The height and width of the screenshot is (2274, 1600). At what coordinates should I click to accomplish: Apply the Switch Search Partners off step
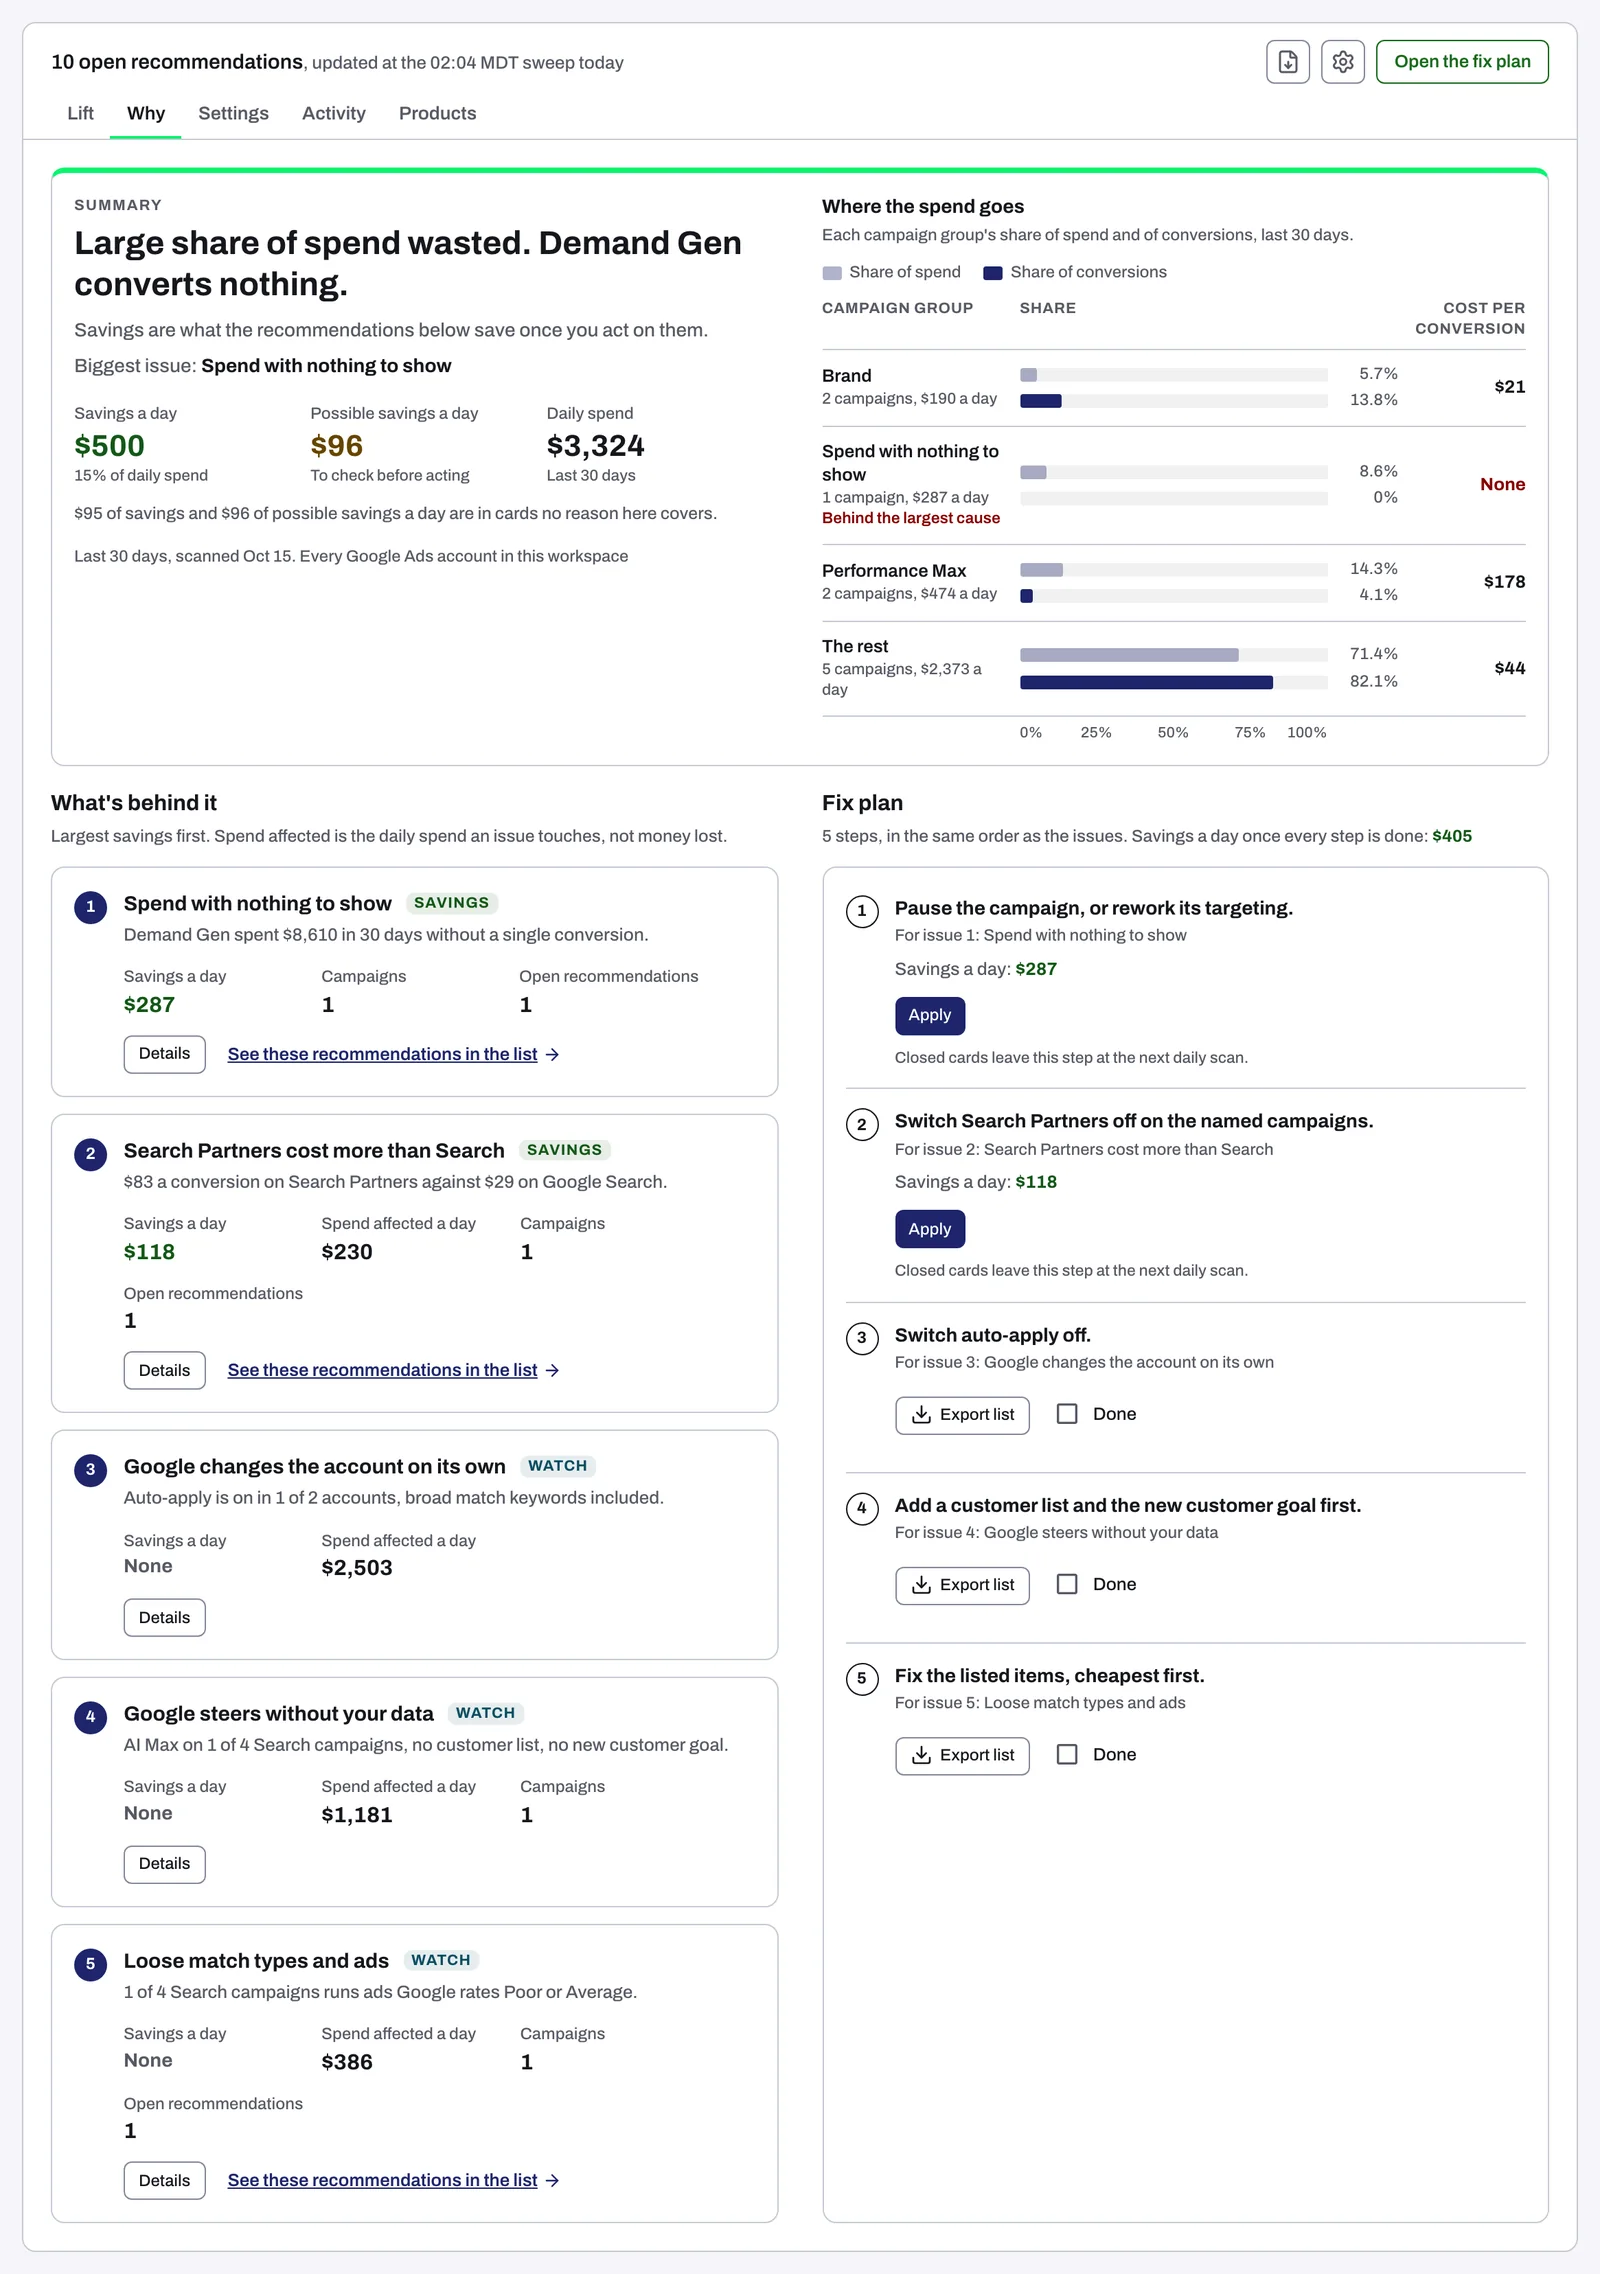[930, 1229]
